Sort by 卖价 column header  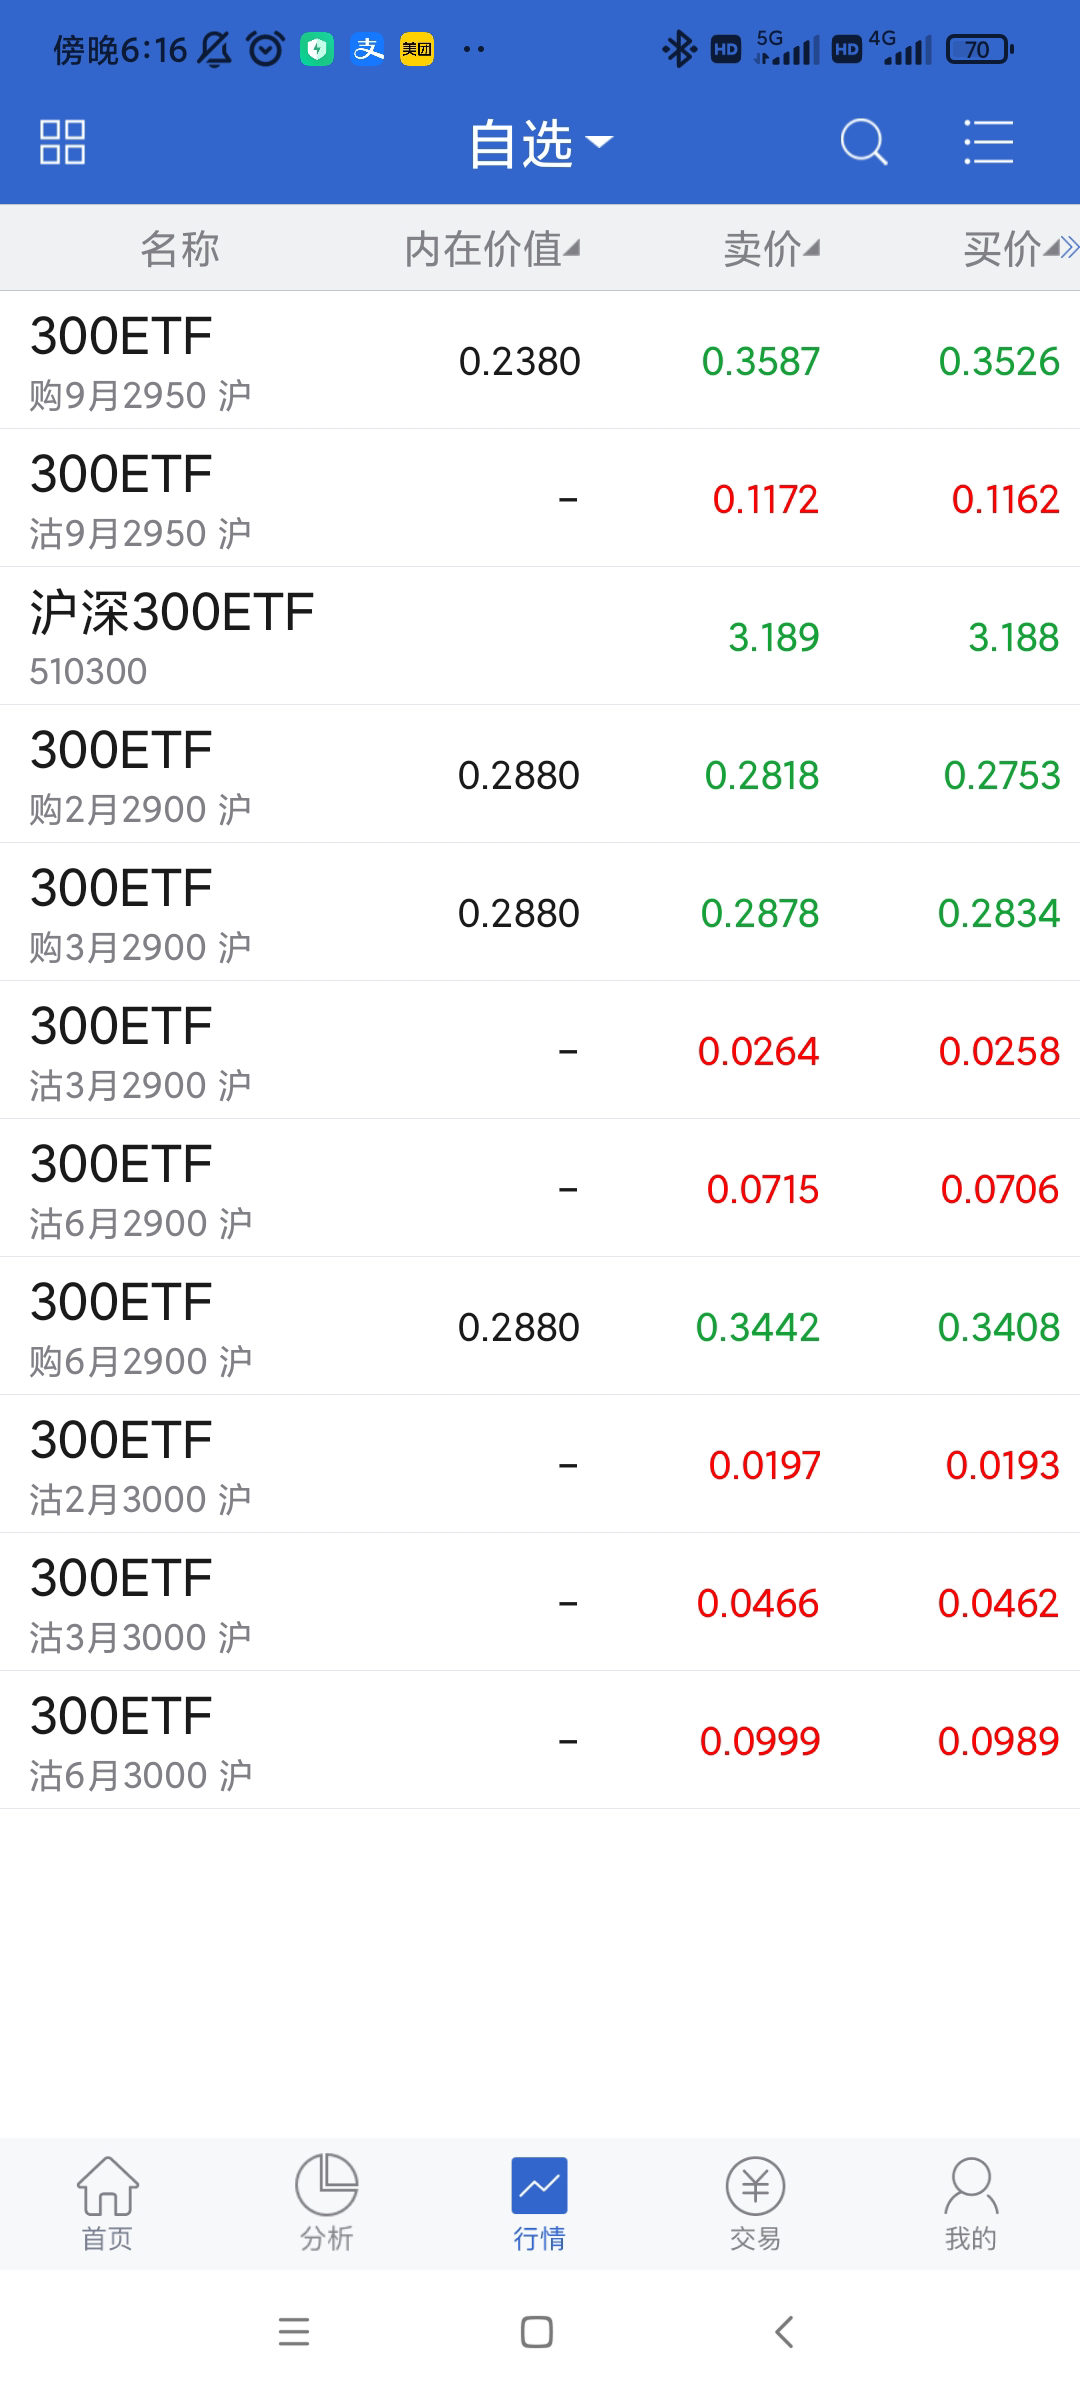771,249
